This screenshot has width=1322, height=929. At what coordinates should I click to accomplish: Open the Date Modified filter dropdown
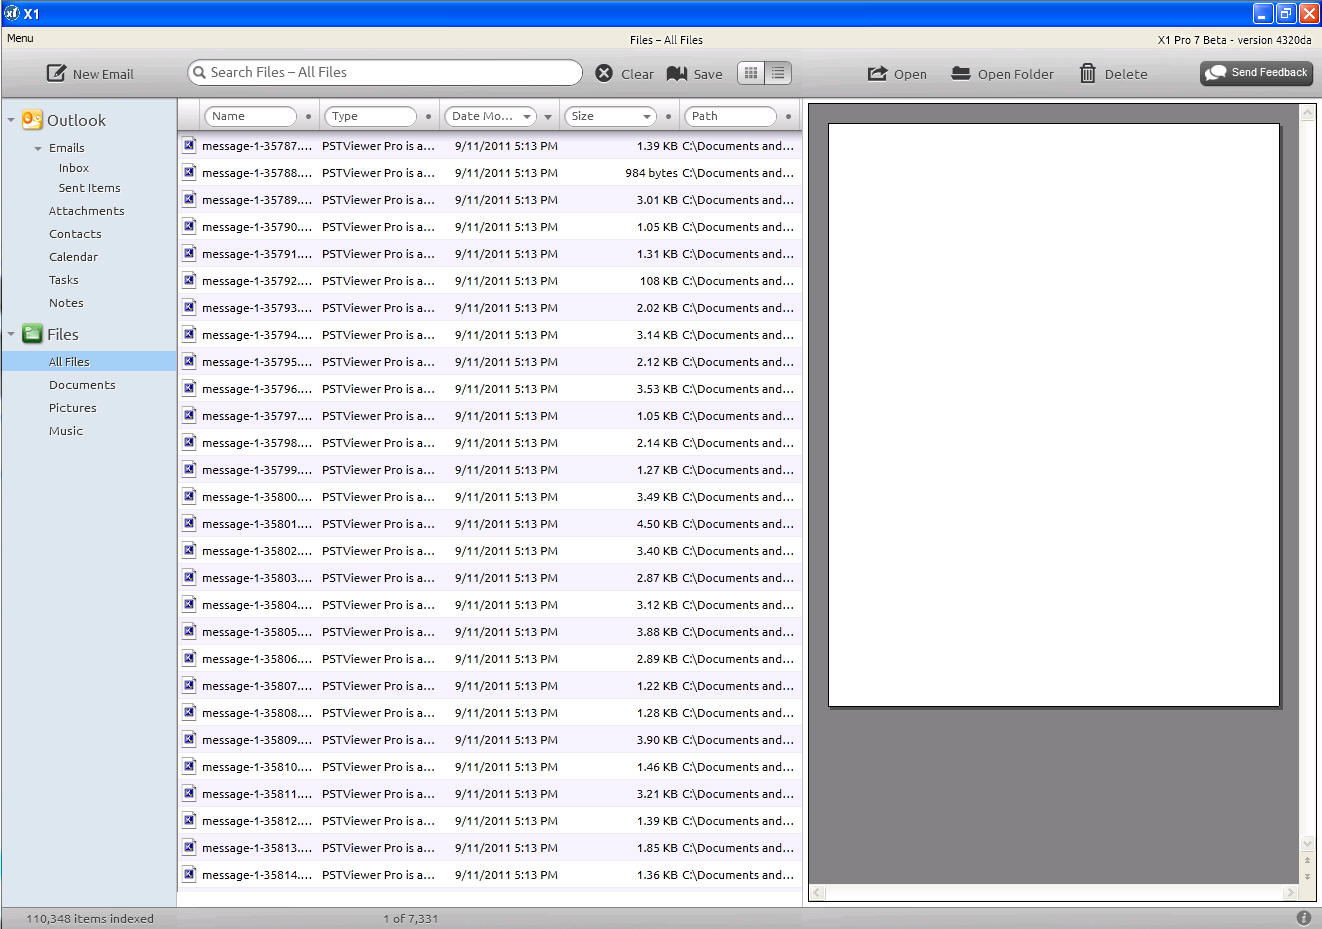[527, 117]
